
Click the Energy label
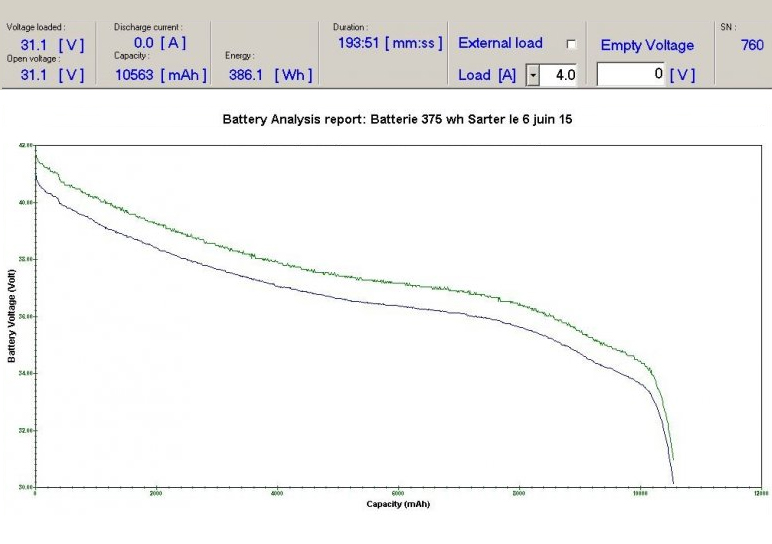(239, 56)
